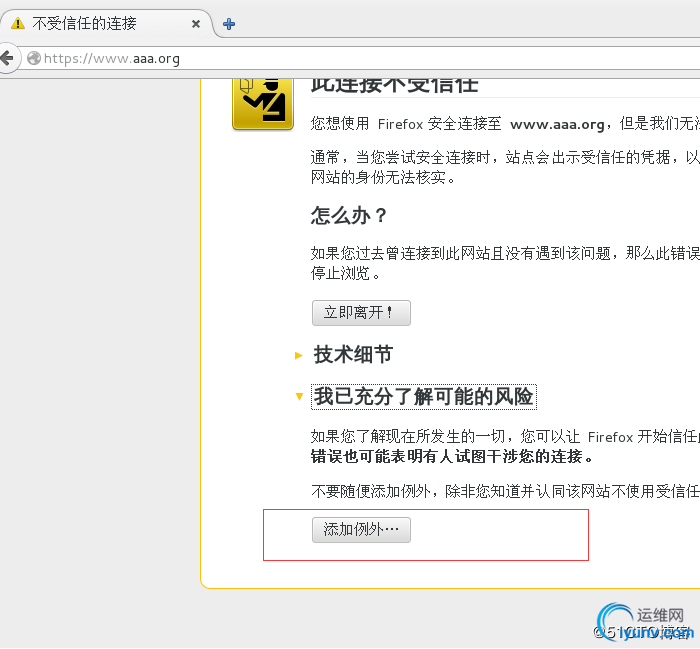
Task: Close the 不受信任的连接 tab
Action: tap(196, 24)
